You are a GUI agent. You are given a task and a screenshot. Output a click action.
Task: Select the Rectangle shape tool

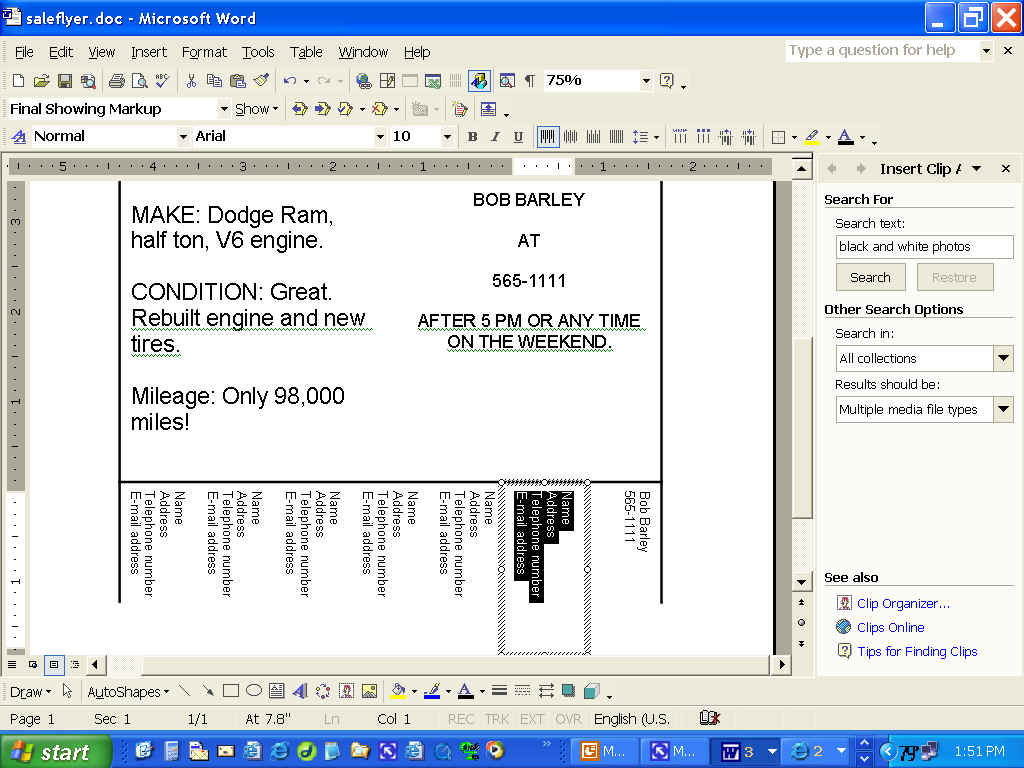231,691
